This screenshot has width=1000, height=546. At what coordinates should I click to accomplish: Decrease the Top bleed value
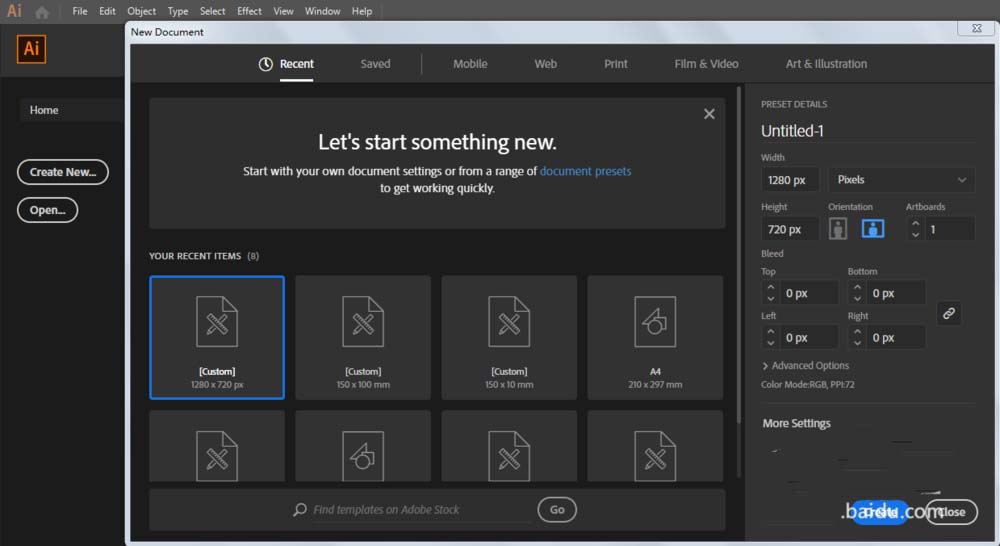(x=770, y=299)
